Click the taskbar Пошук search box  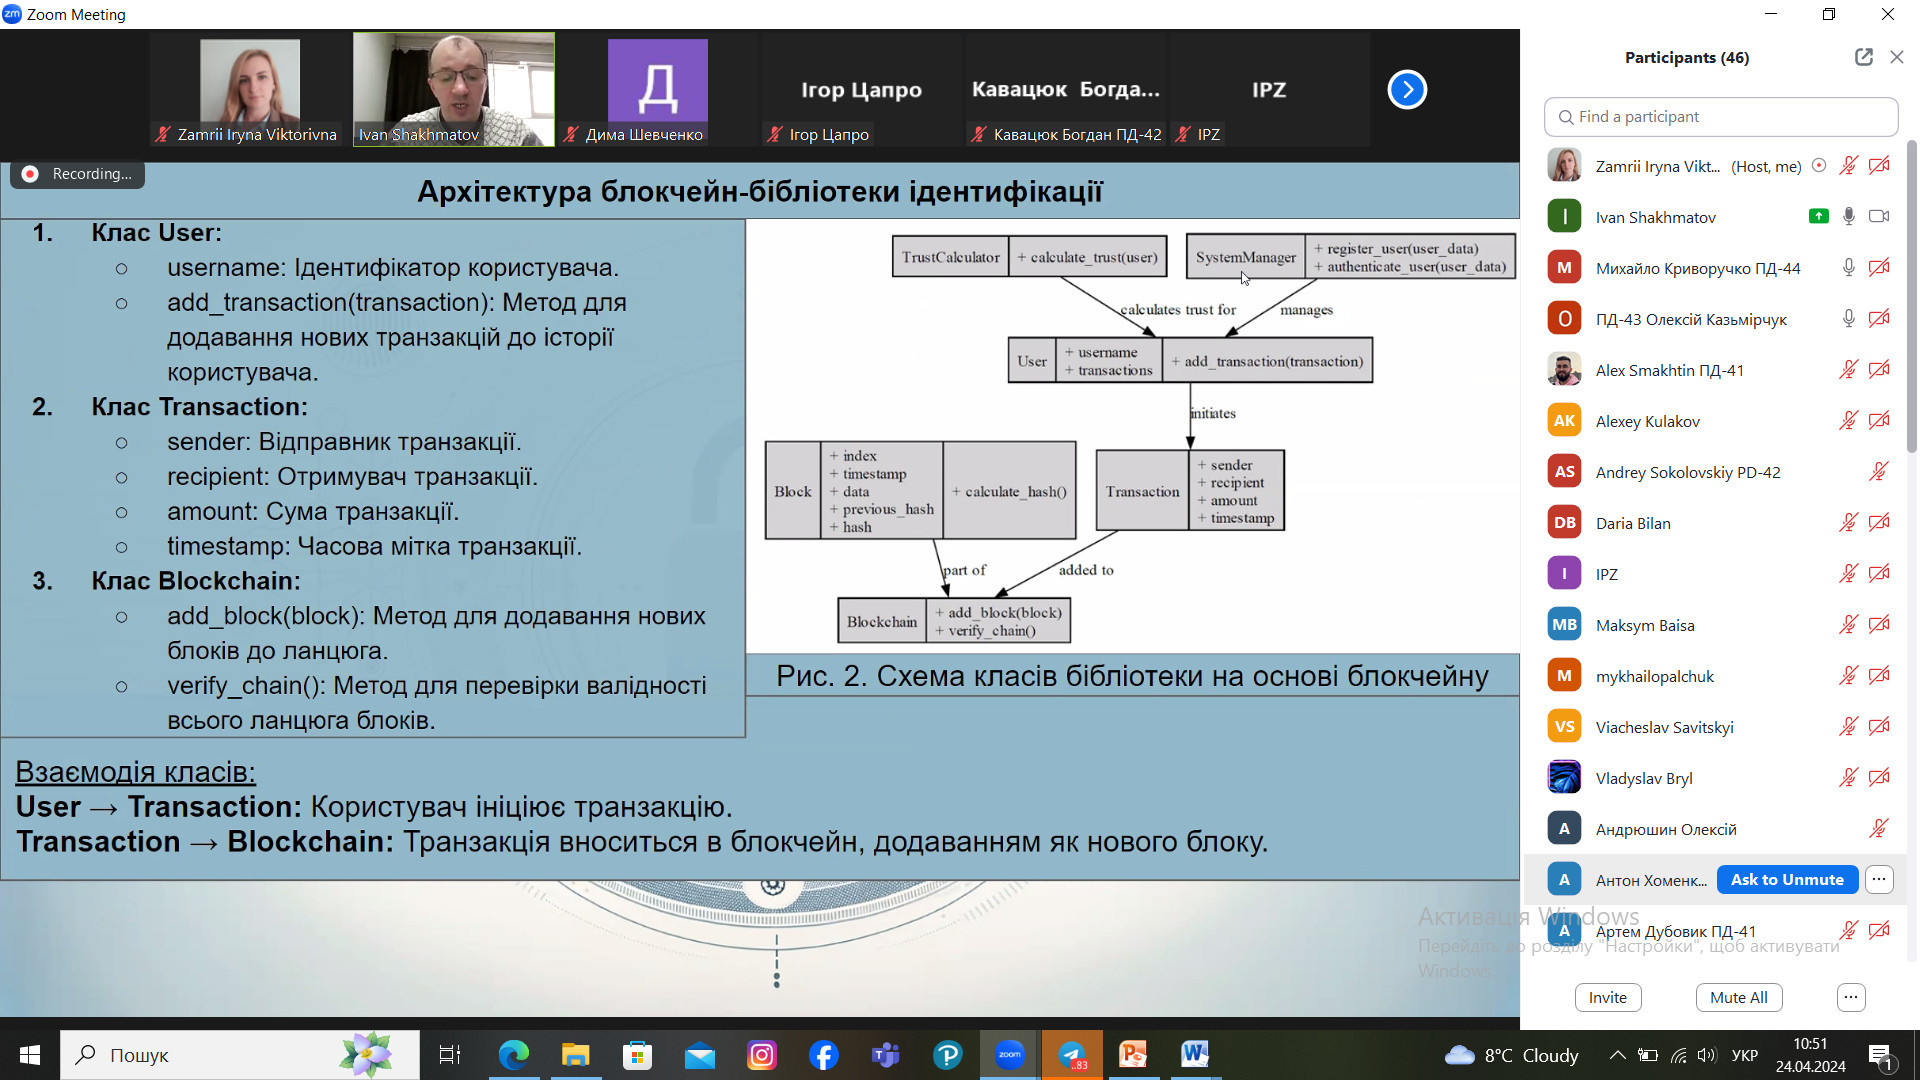point(240,1055)
